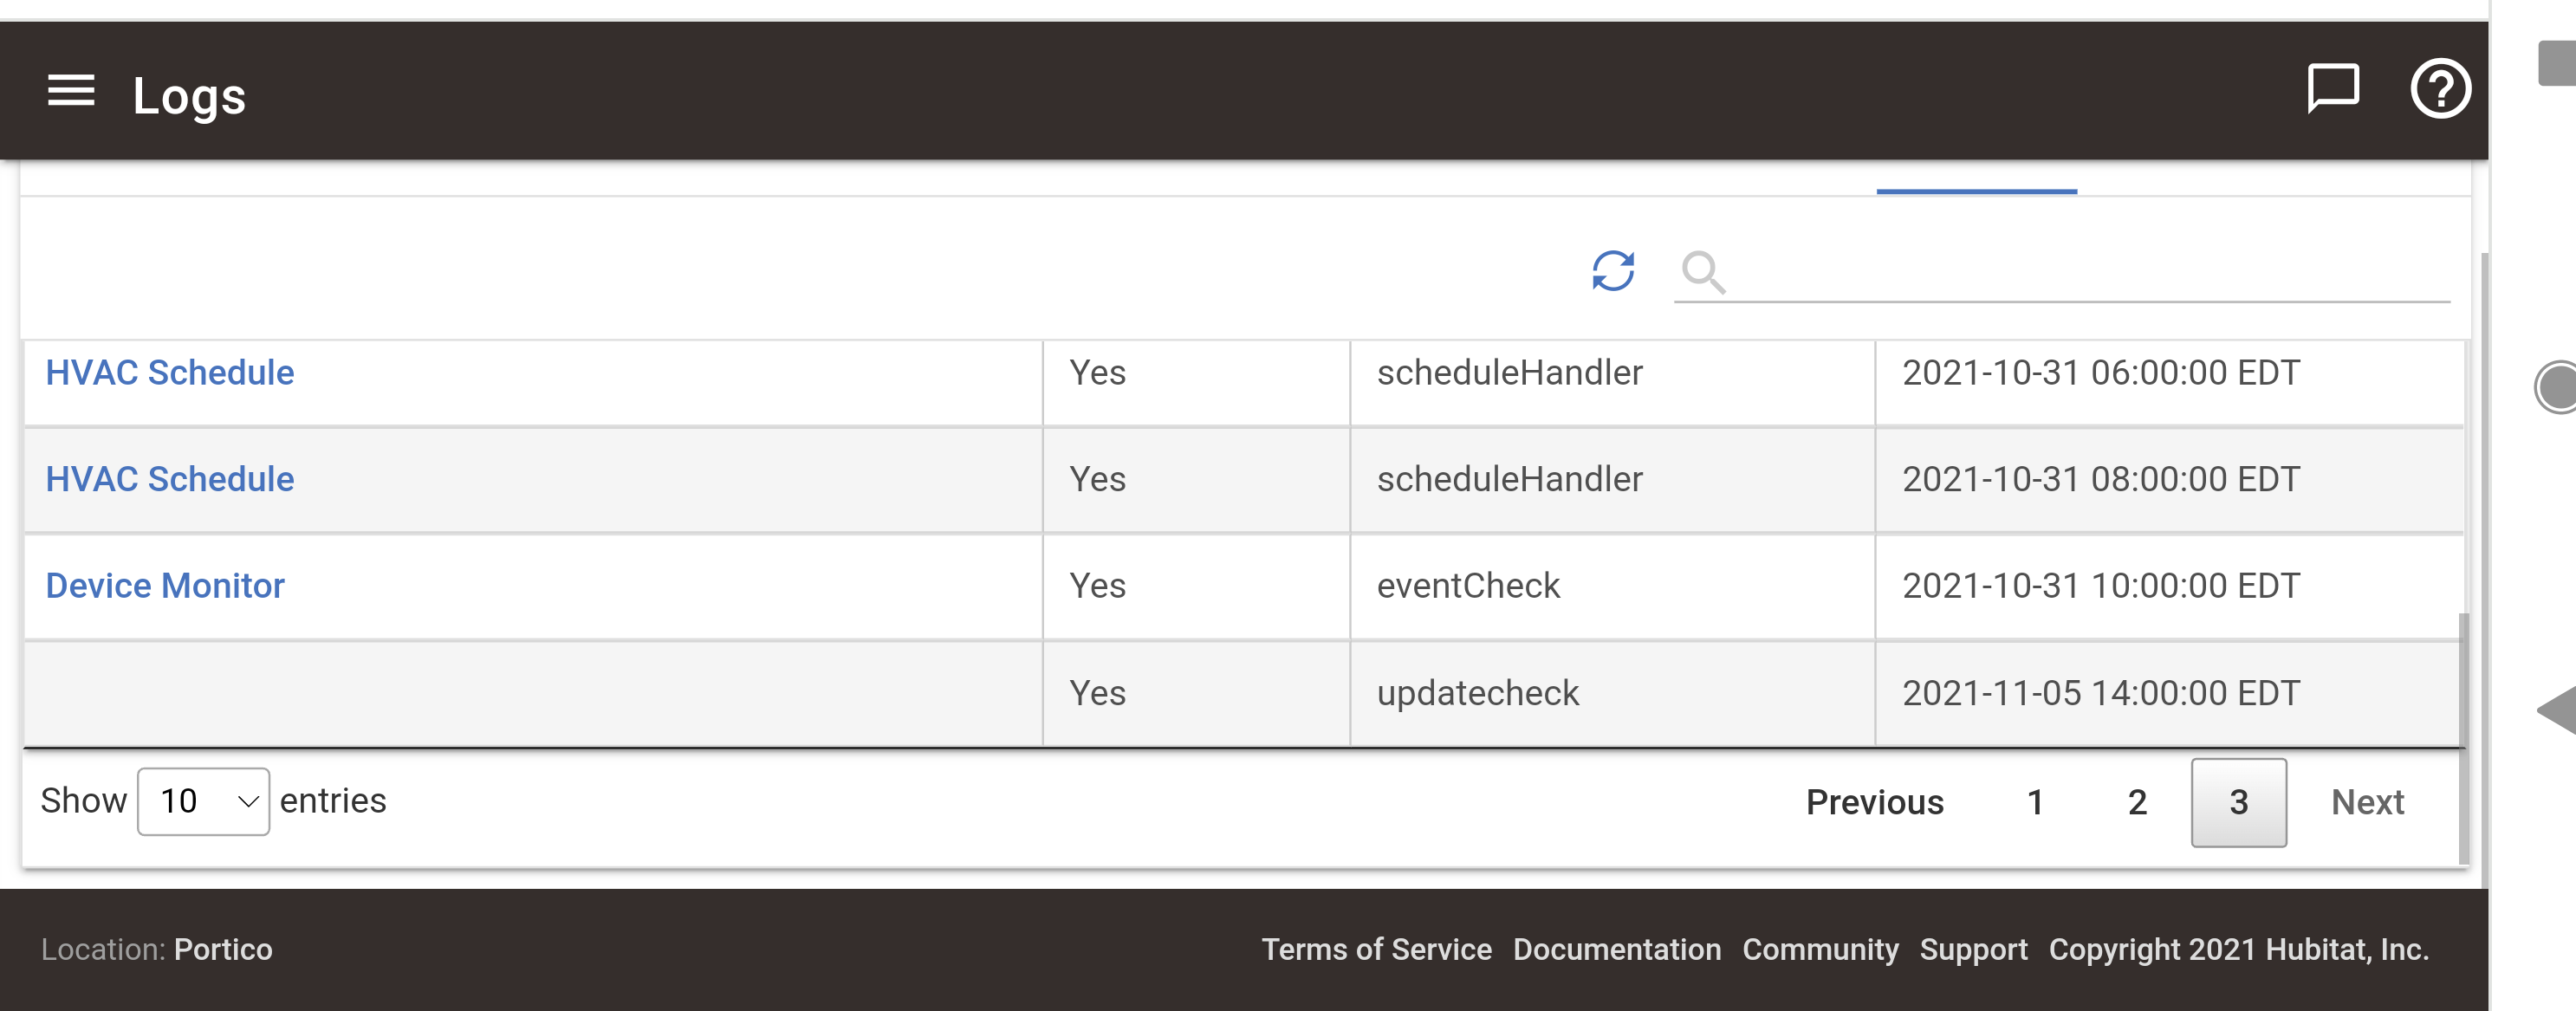
Task: Click the table's vertical scrollbar
Action: tap(2464, 738)
